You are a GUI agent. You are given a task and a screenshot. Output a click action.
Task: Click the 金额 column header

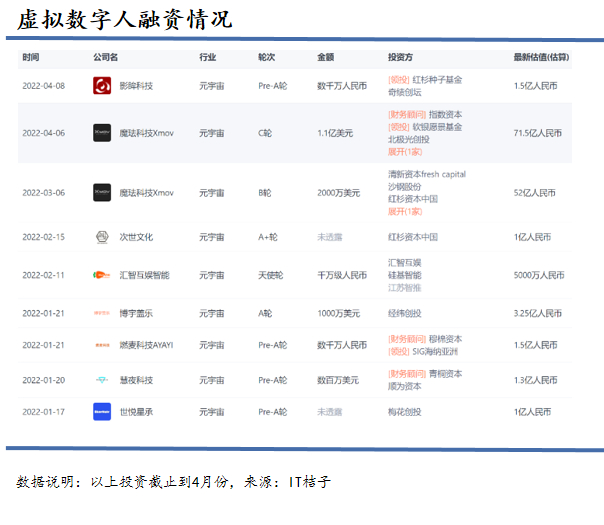coord(325,57)
